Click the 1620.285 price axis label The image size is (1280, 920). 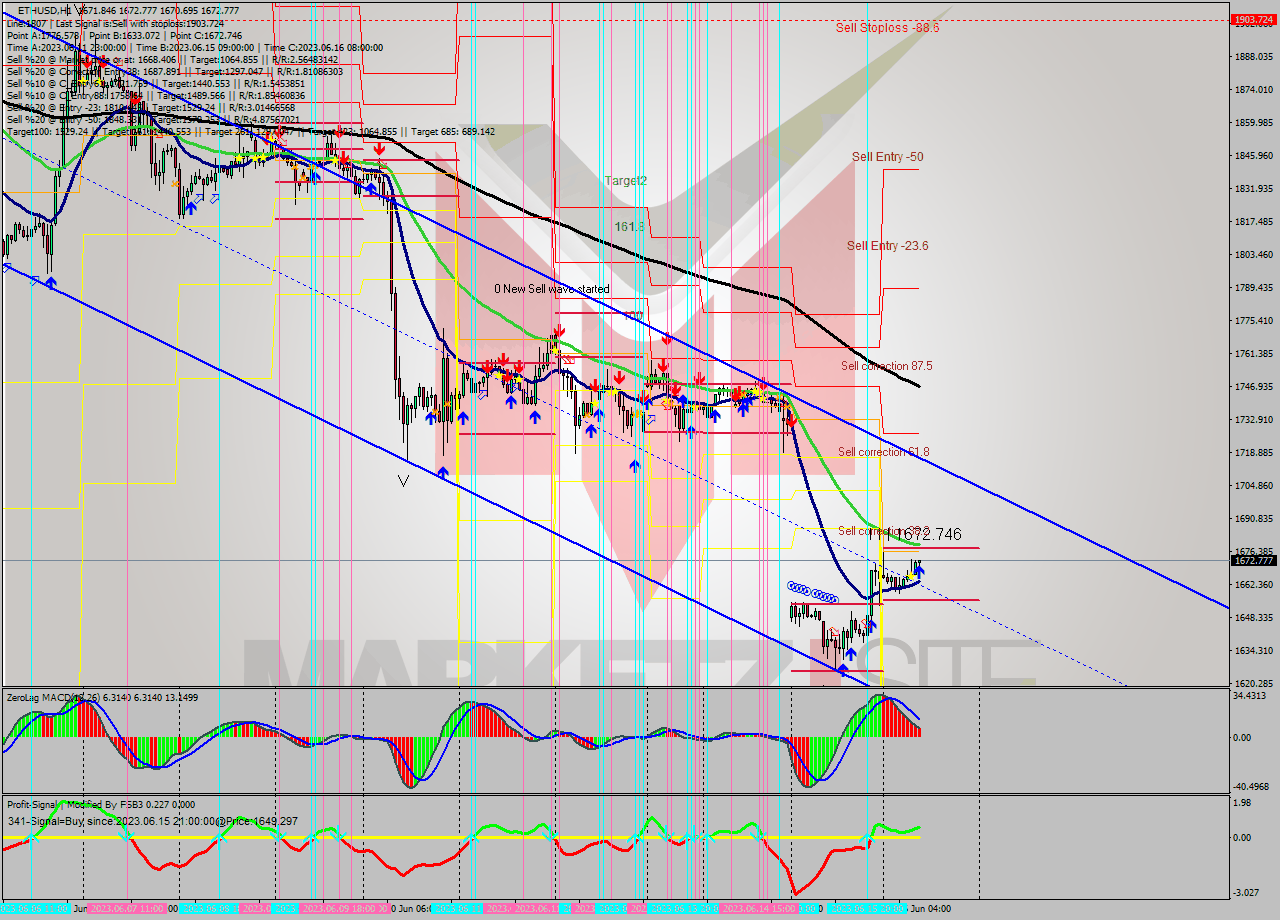click(1253, 684)
